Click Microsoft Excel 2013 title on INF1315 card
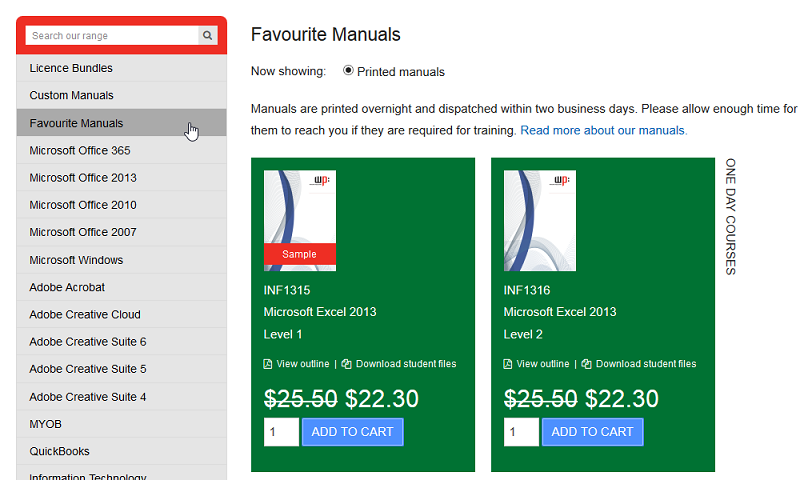 click(x=320, y=312)
